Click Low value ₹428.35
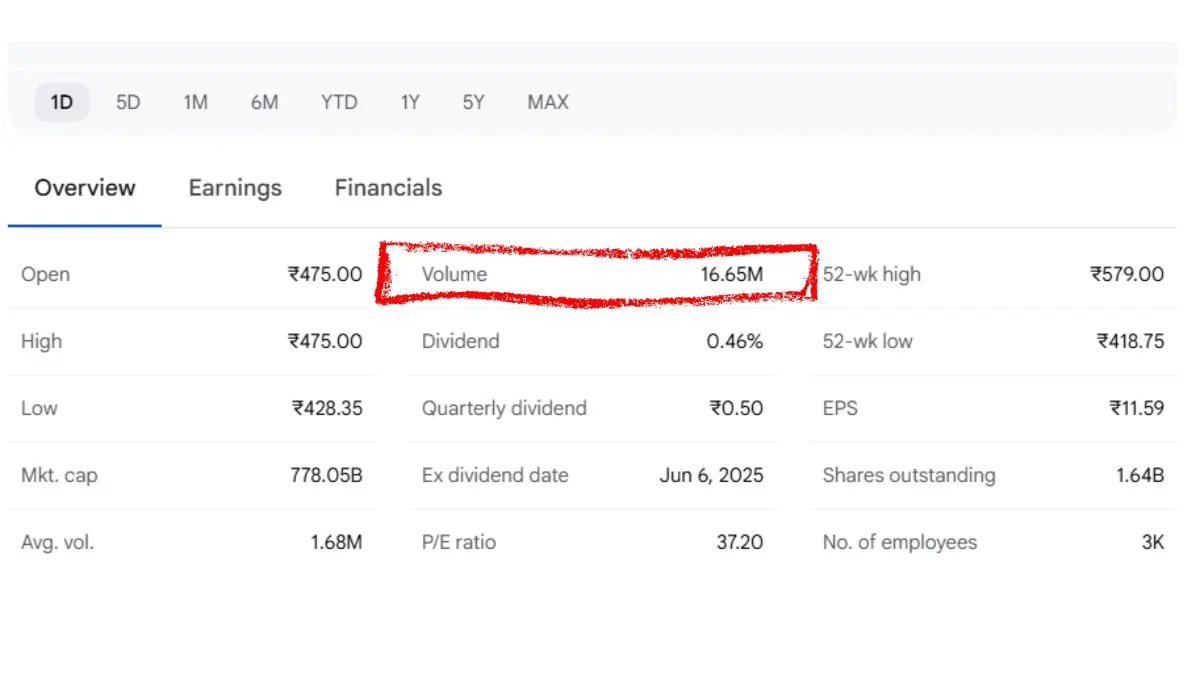 coord(327,408)
